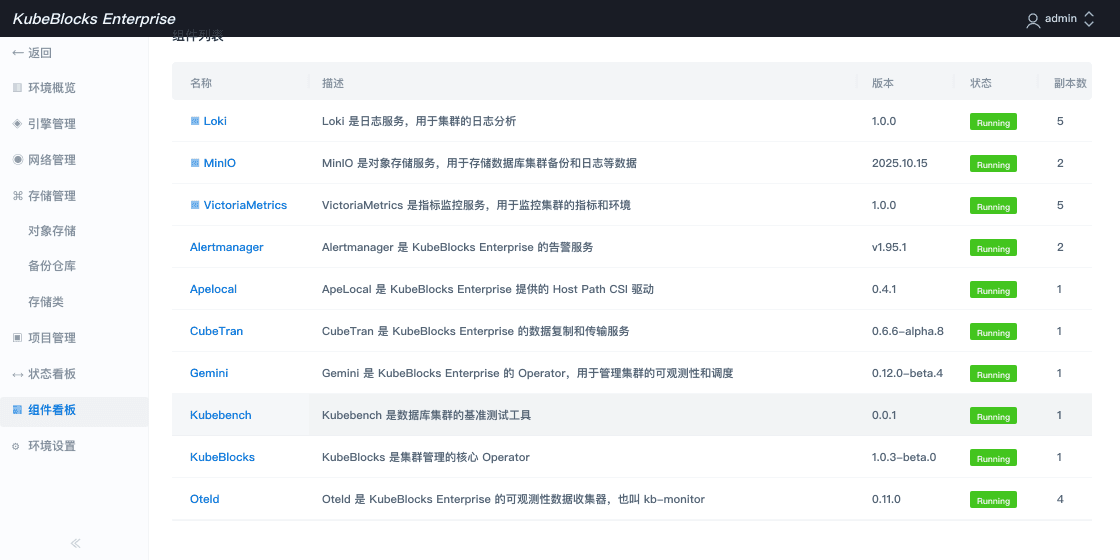
Task: Click the Running badge for Loki
Action: pyautogui.click(x=993, y=122)
